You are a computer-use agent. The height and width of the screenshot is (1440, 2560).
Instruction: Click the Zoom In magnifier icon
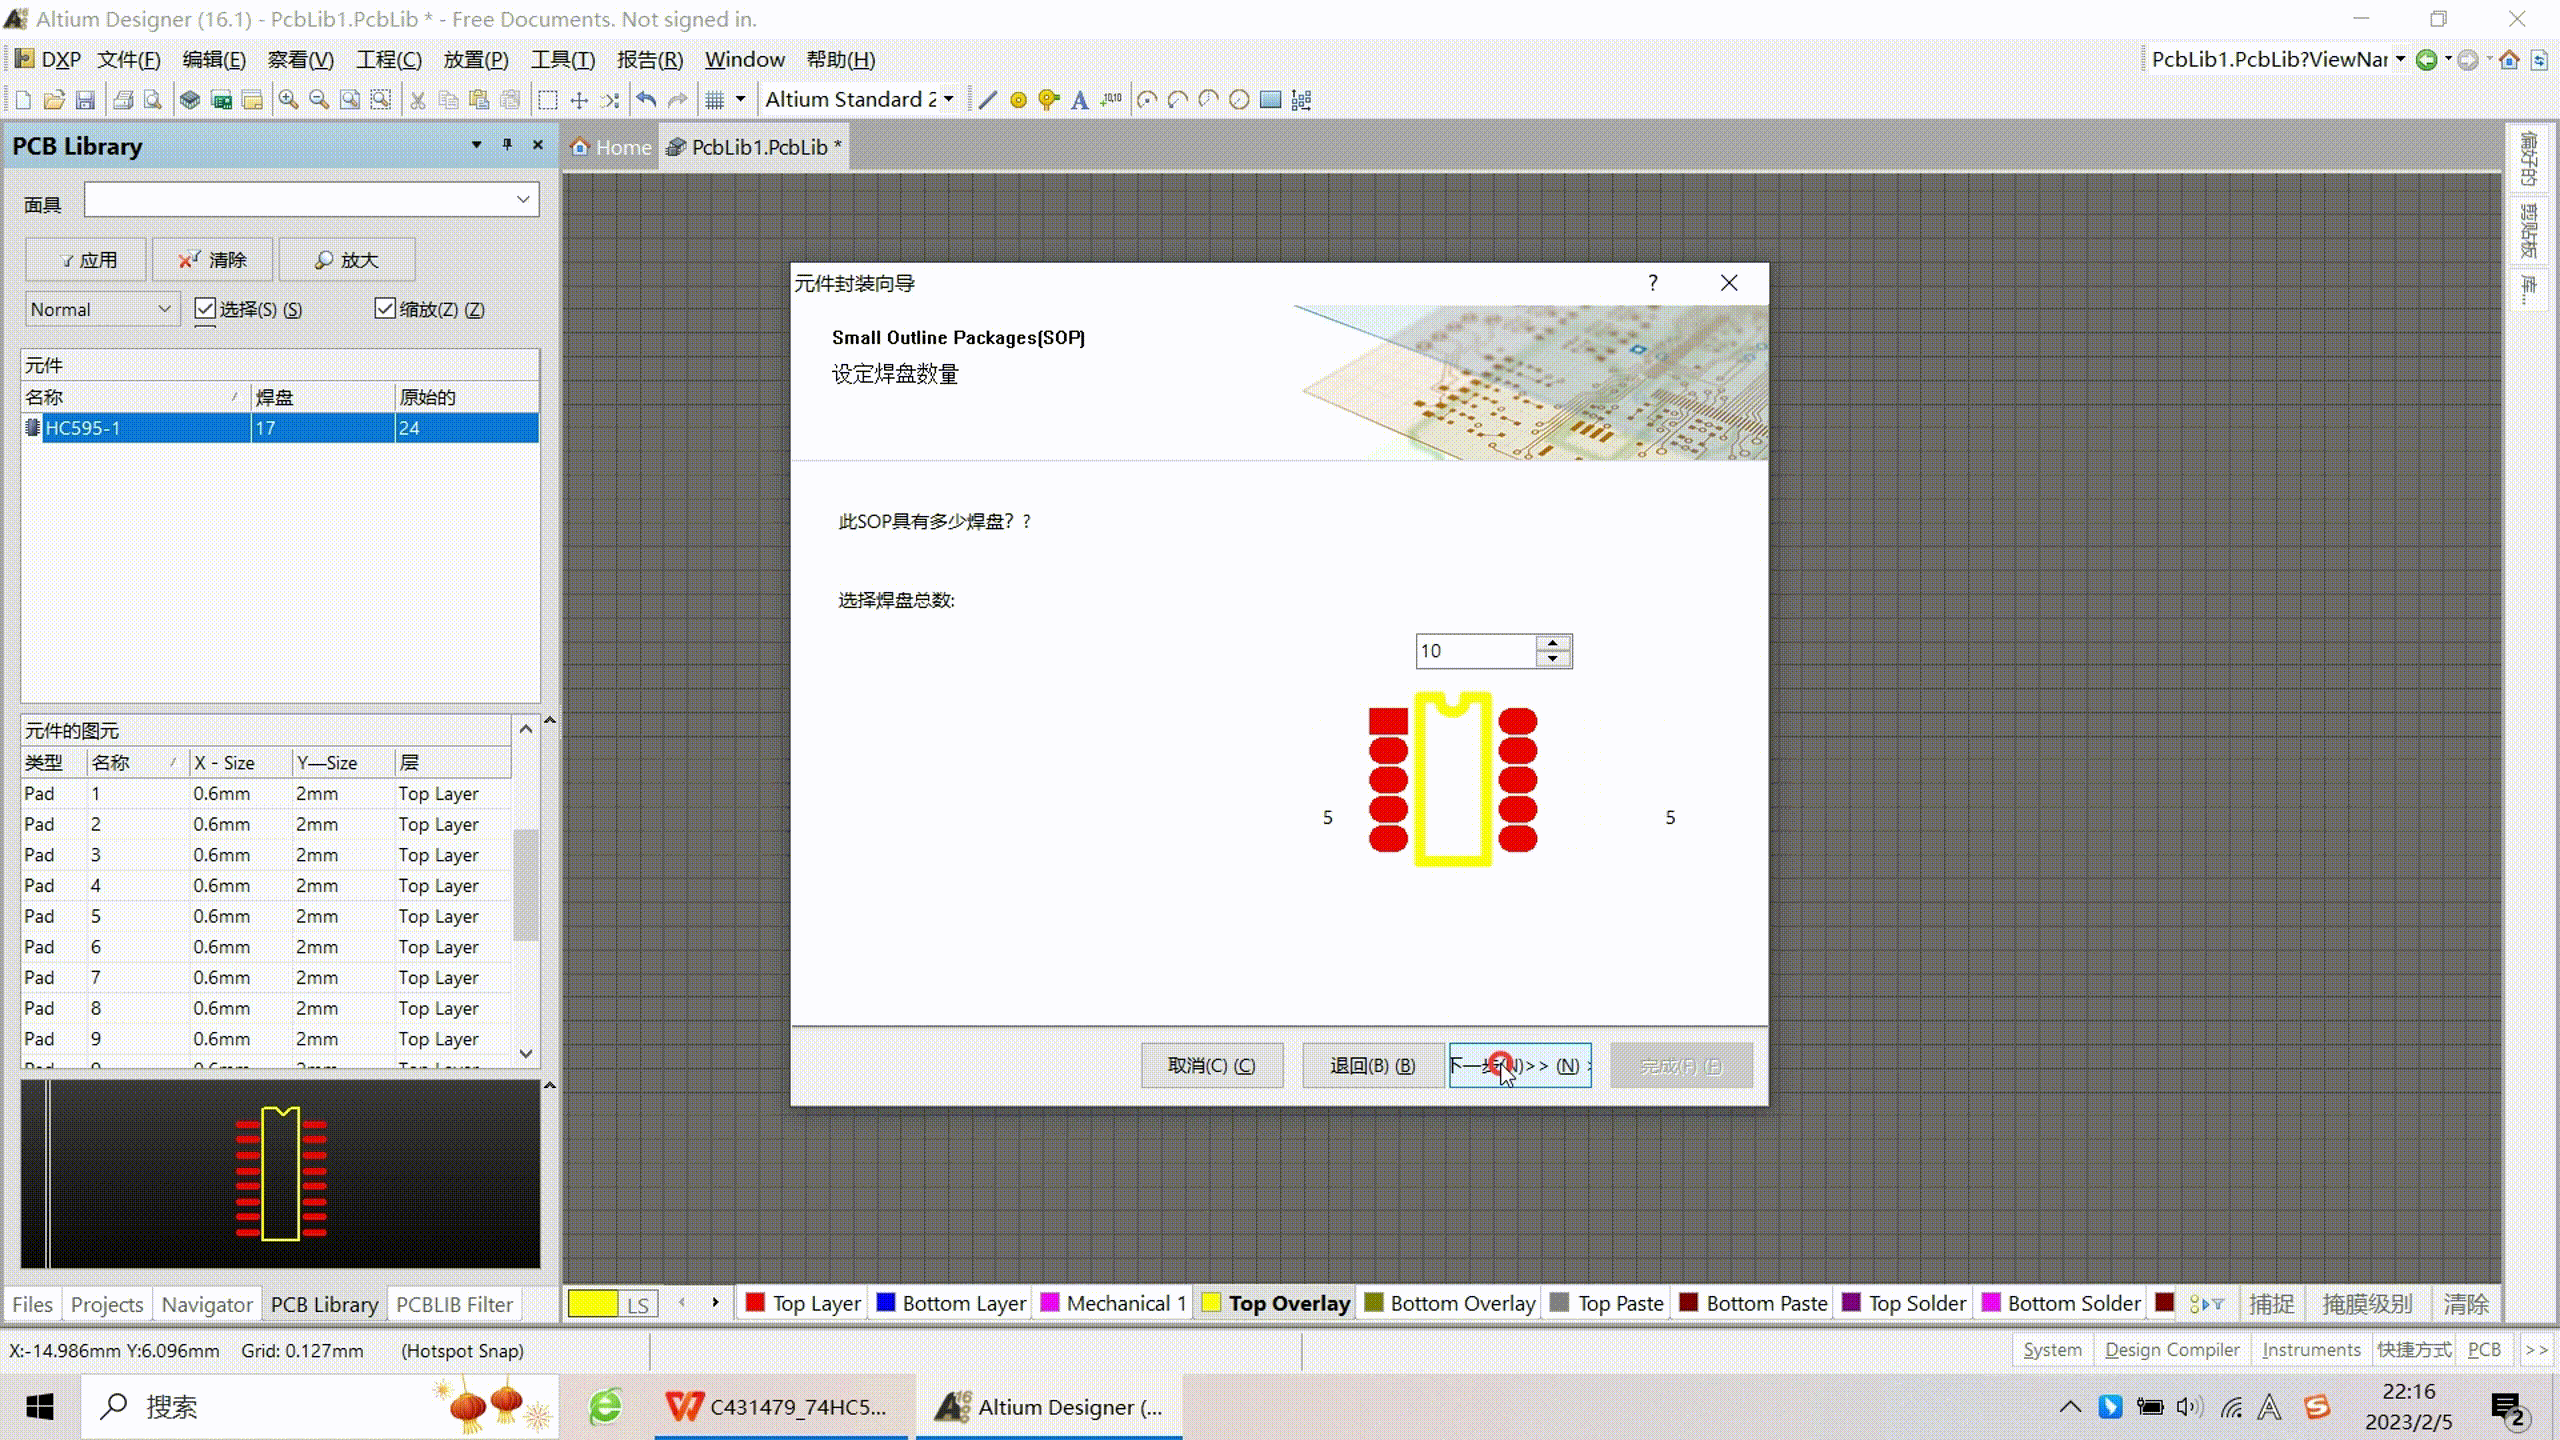point(288,100)
